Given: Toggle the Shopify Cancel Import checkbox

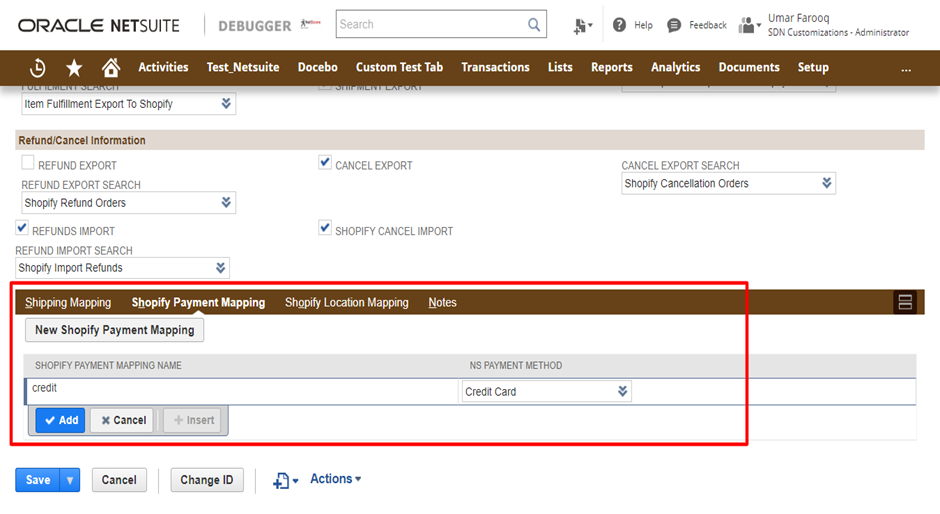Looking at the screenshot, I should coord(325,228).
